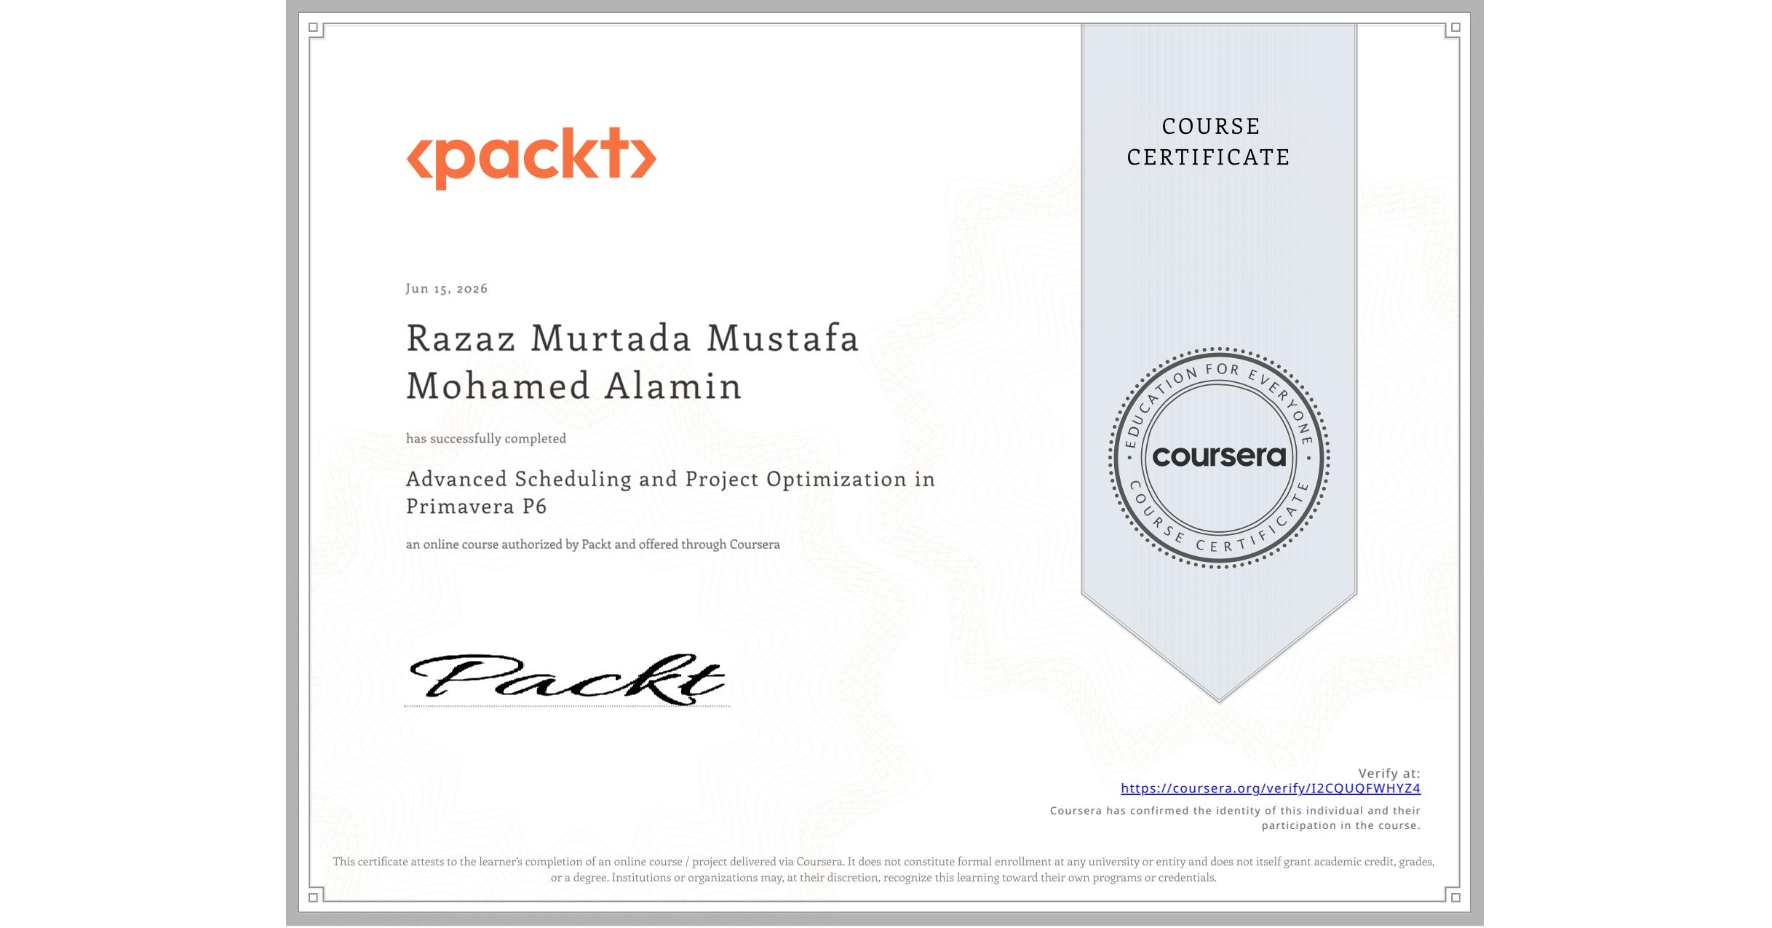Open the coursera.org verify link
Screen dimensions: 1772x928
(1270, 788)
